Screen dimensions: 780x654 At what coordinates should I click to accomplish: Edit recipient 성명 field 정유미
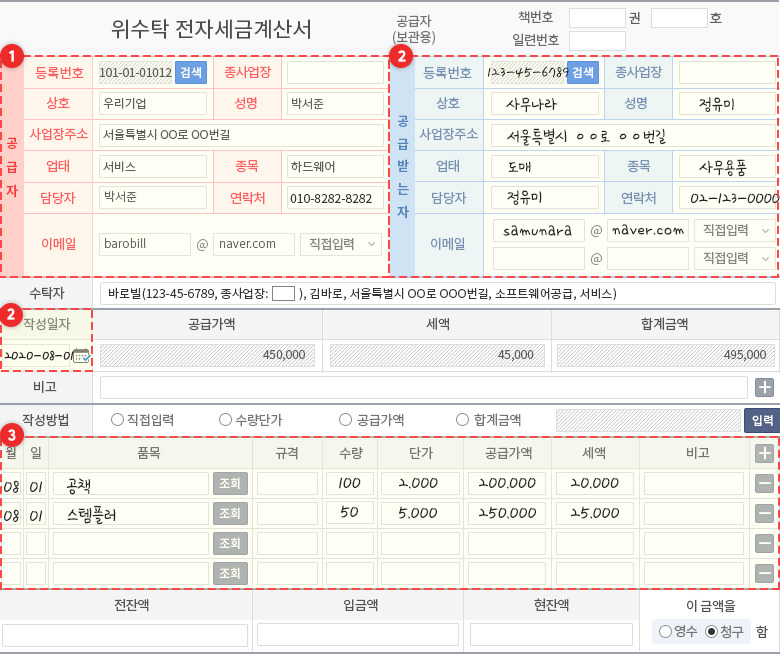[727, 103]
